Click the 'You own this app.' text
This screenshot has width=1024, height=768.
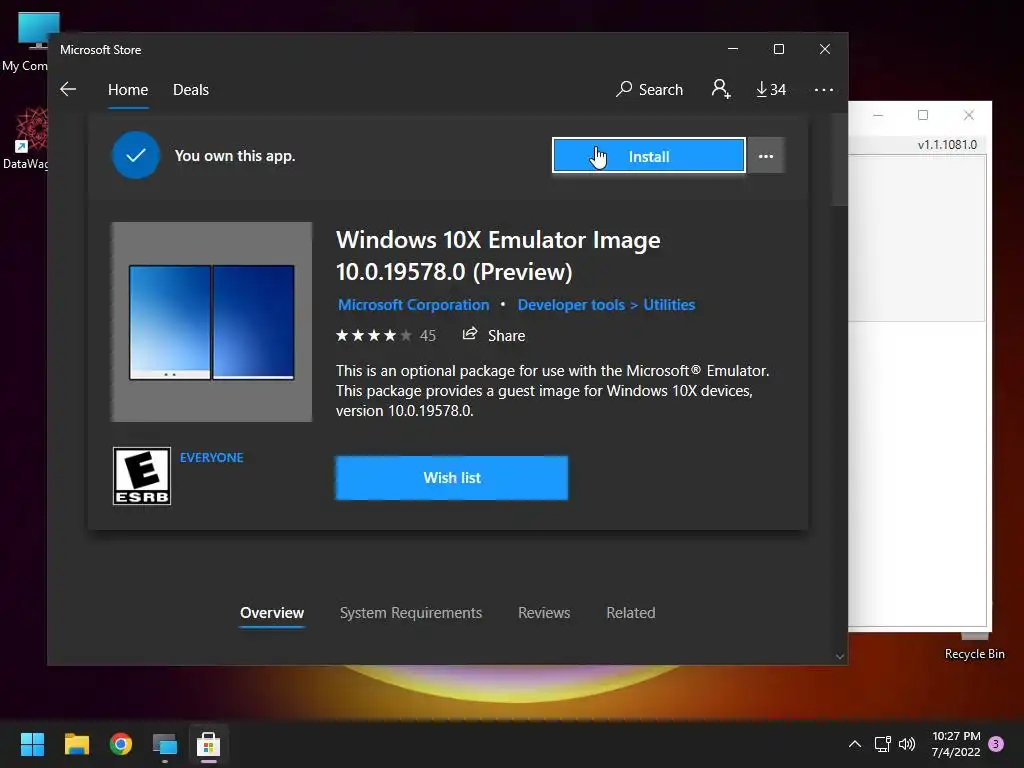(x=235, y=156)
